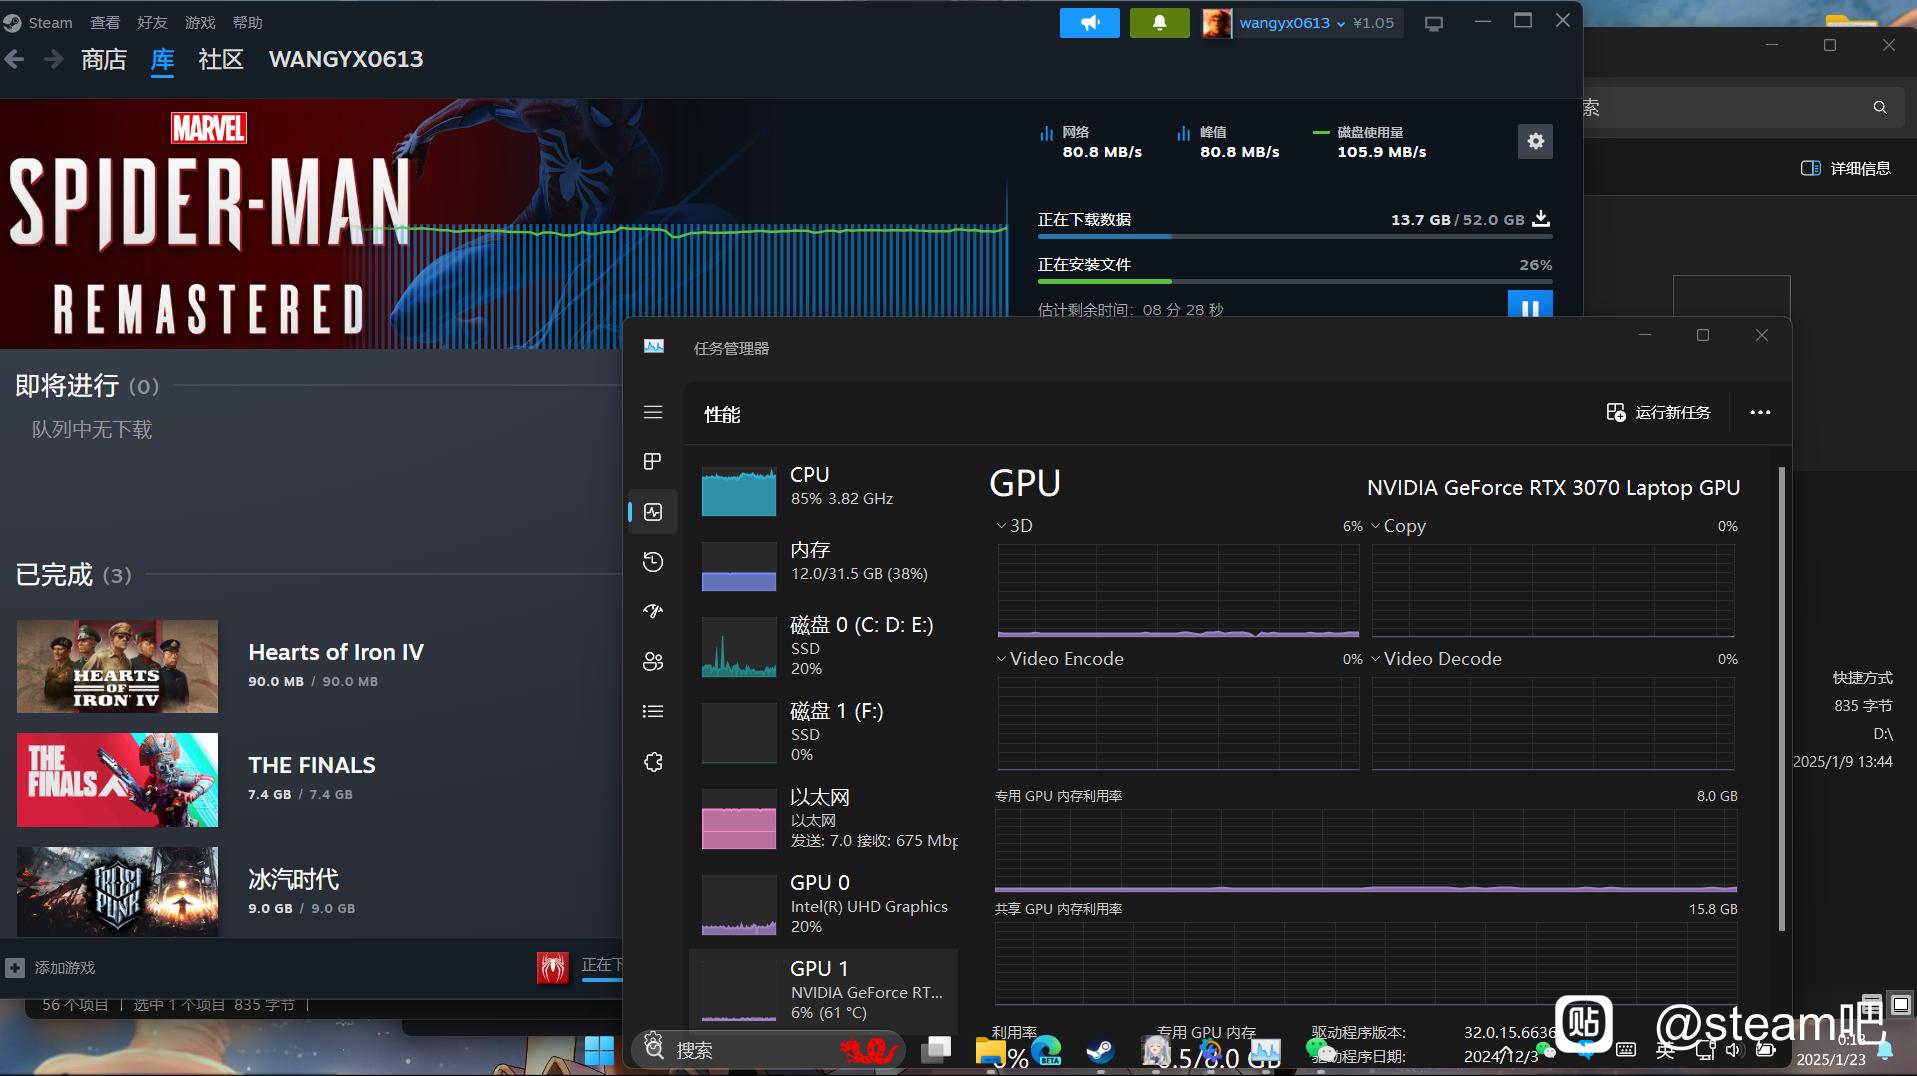Open Video Decode graph dropdown
Viewport: 1917px width, 1076px height.
(1436, 659)
